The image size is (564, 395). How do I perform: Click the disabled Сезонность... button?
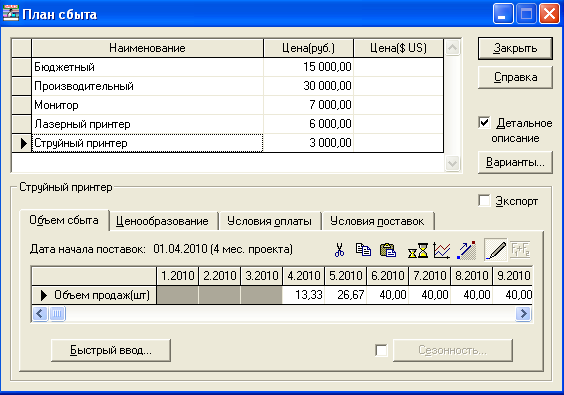tap(452, 350)
